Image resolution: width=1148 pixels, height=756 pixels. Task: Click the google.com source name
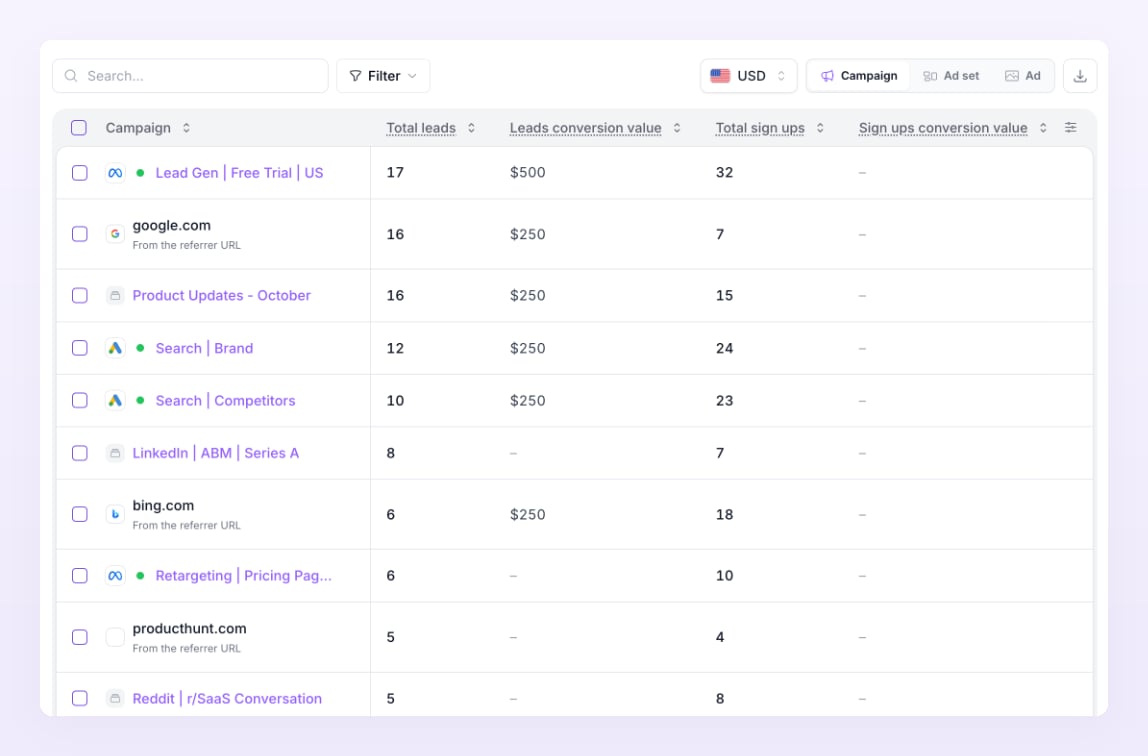171,225
